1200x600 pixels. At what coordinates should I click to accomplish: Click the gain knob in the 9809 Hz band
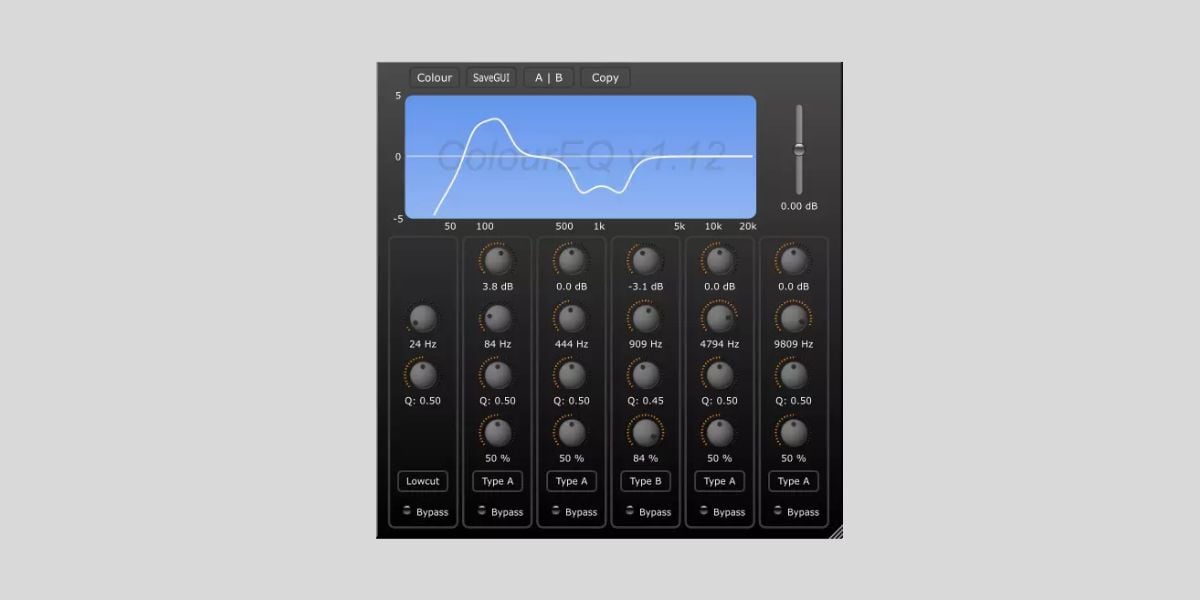(793, 261)
